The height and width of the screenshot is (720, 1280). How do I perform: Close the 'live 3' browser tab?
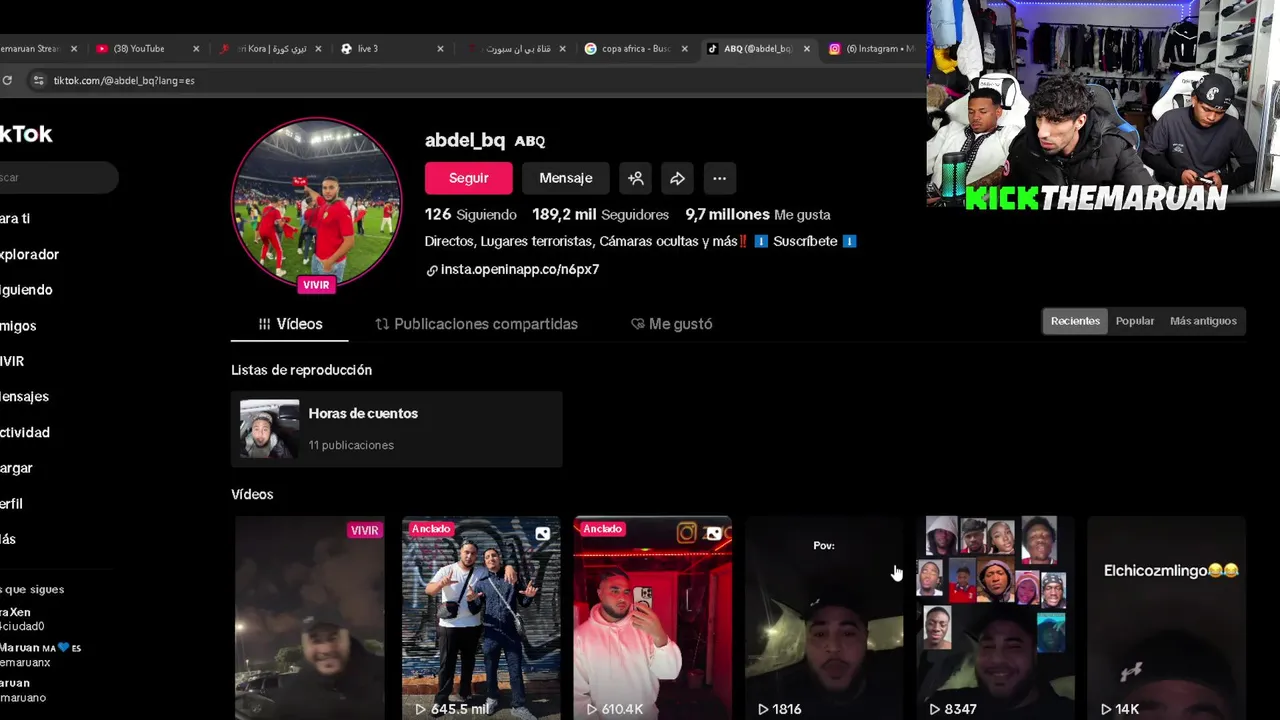click(x=440, y=48)
